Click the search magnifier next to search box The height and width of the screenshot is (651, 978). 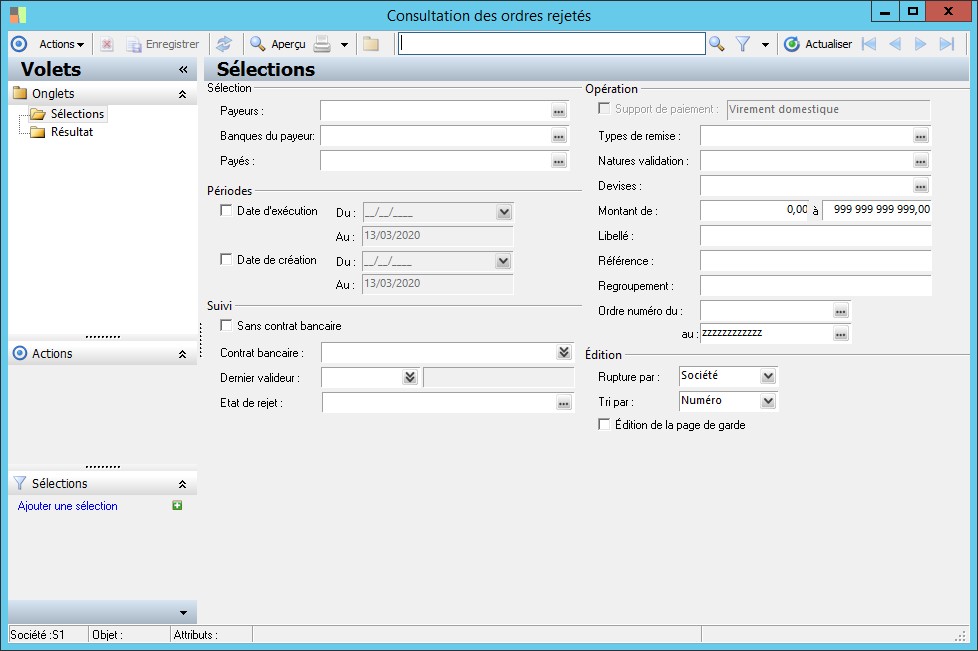click(716, 44)
